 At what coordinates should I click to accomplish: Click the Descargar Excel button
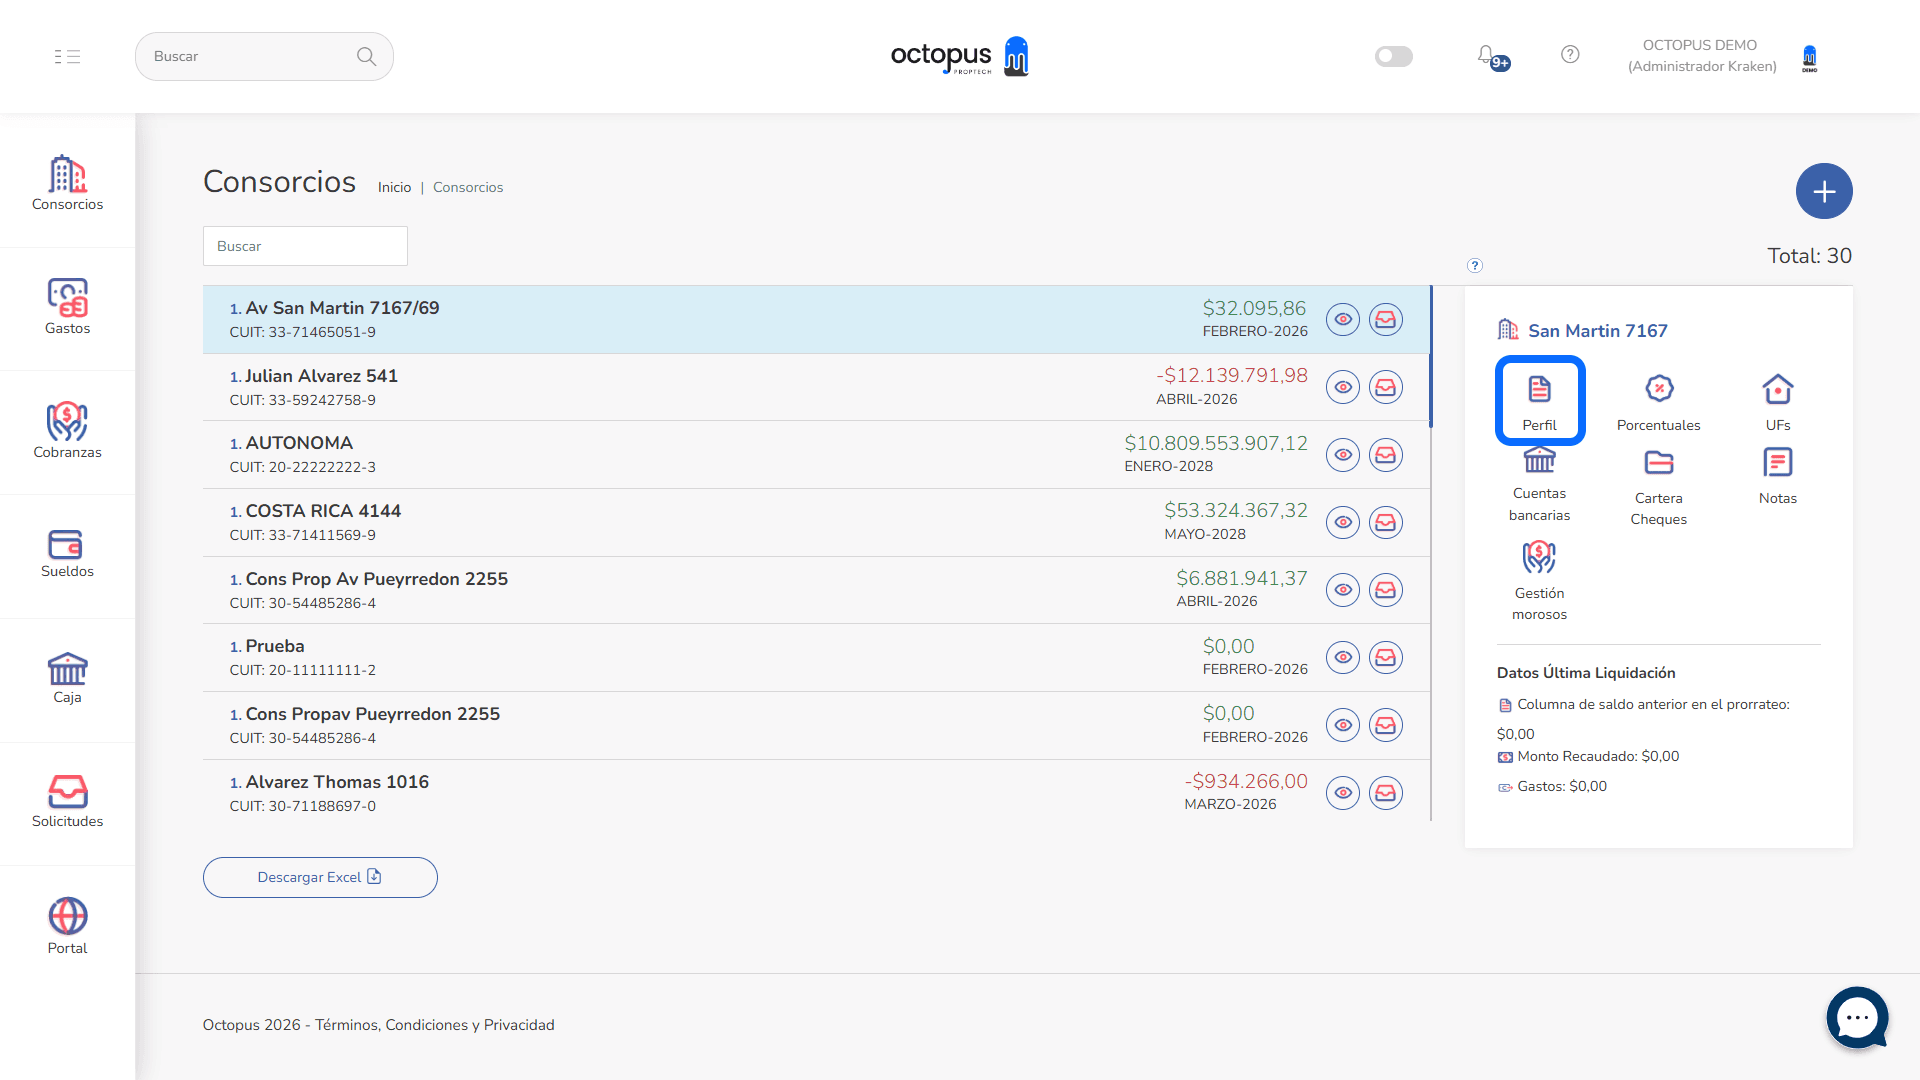320,877
